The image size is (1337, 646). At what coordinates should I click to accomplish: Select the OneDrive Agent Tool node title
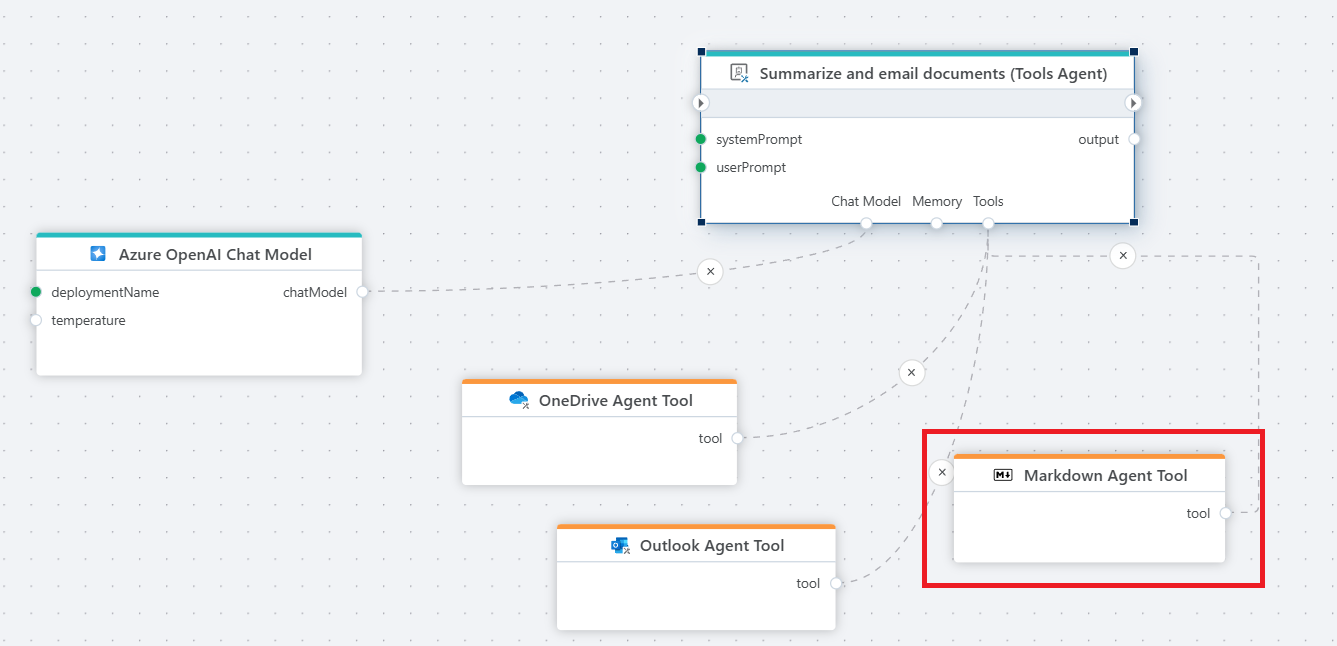pos(615,400)
